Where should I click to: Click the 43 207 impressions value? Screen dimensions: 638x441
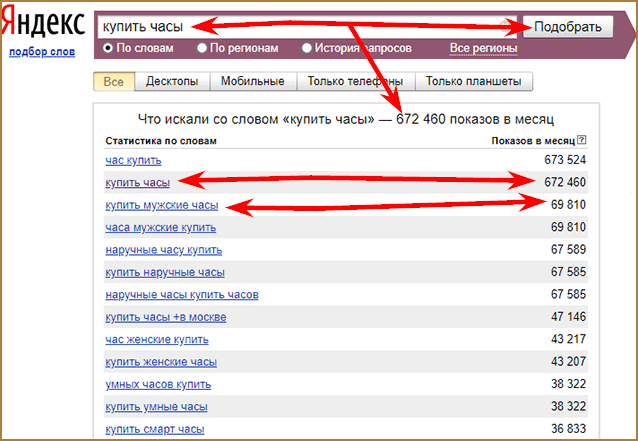tap(568, 361)
